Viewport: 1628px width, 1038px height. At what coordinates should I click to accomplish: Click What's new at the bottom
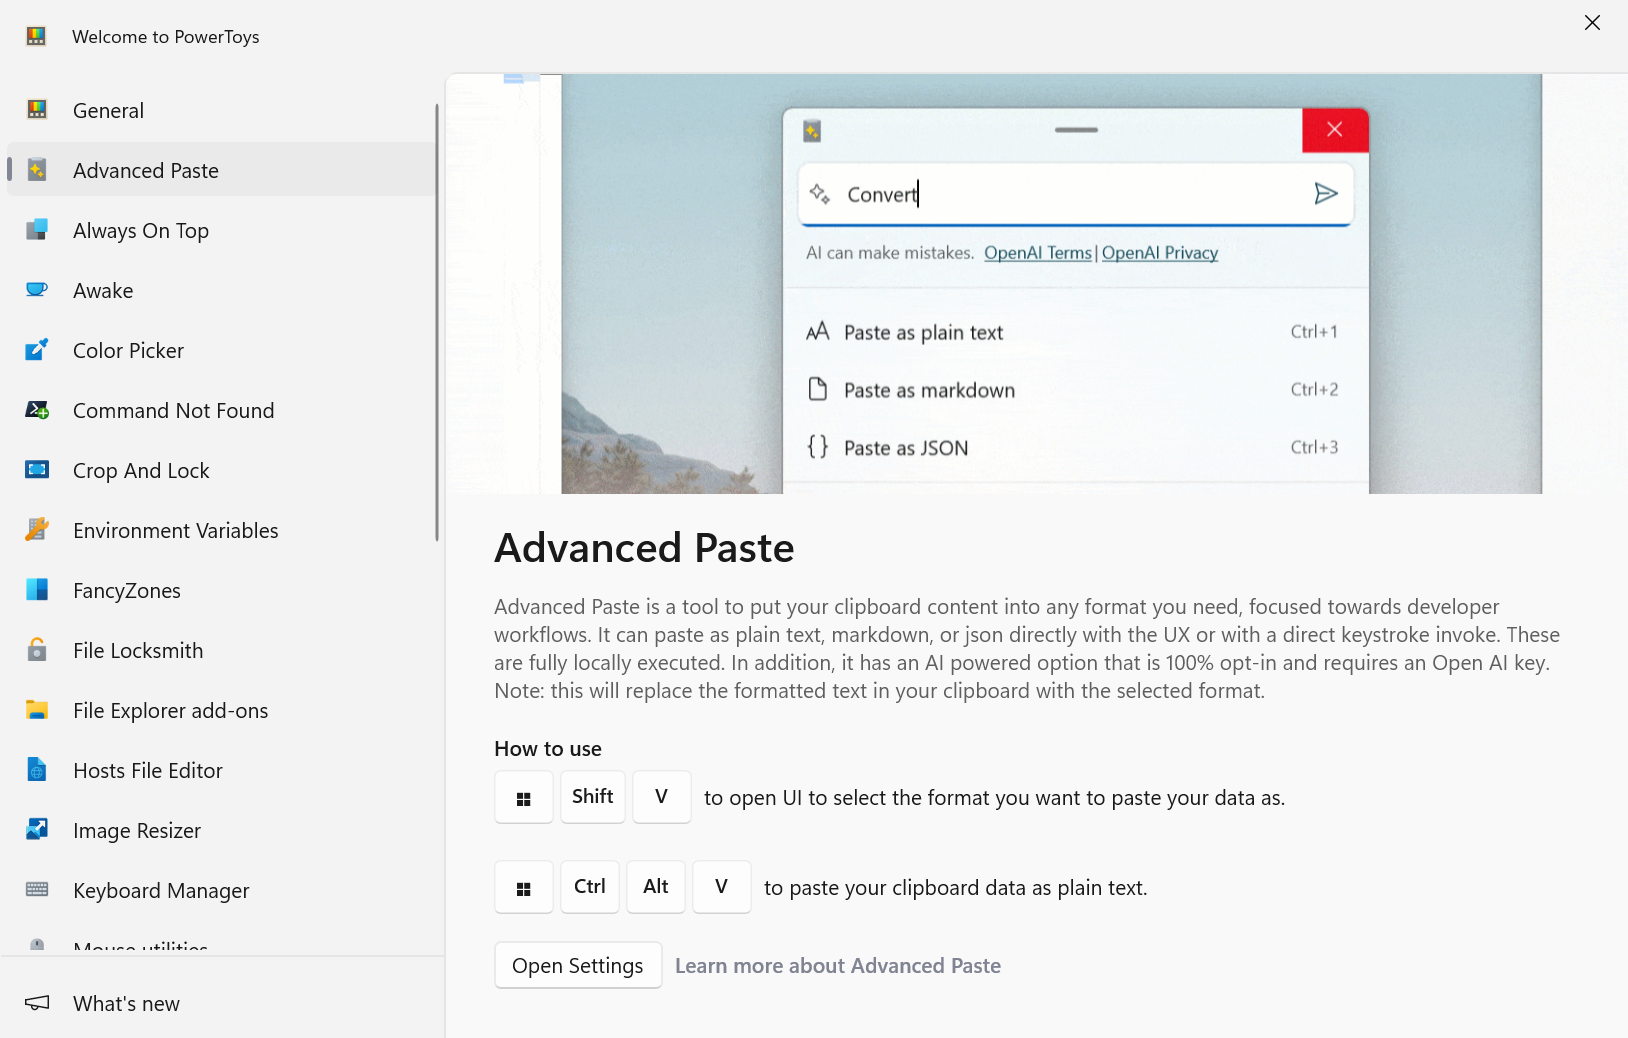tap(124, 1003)
